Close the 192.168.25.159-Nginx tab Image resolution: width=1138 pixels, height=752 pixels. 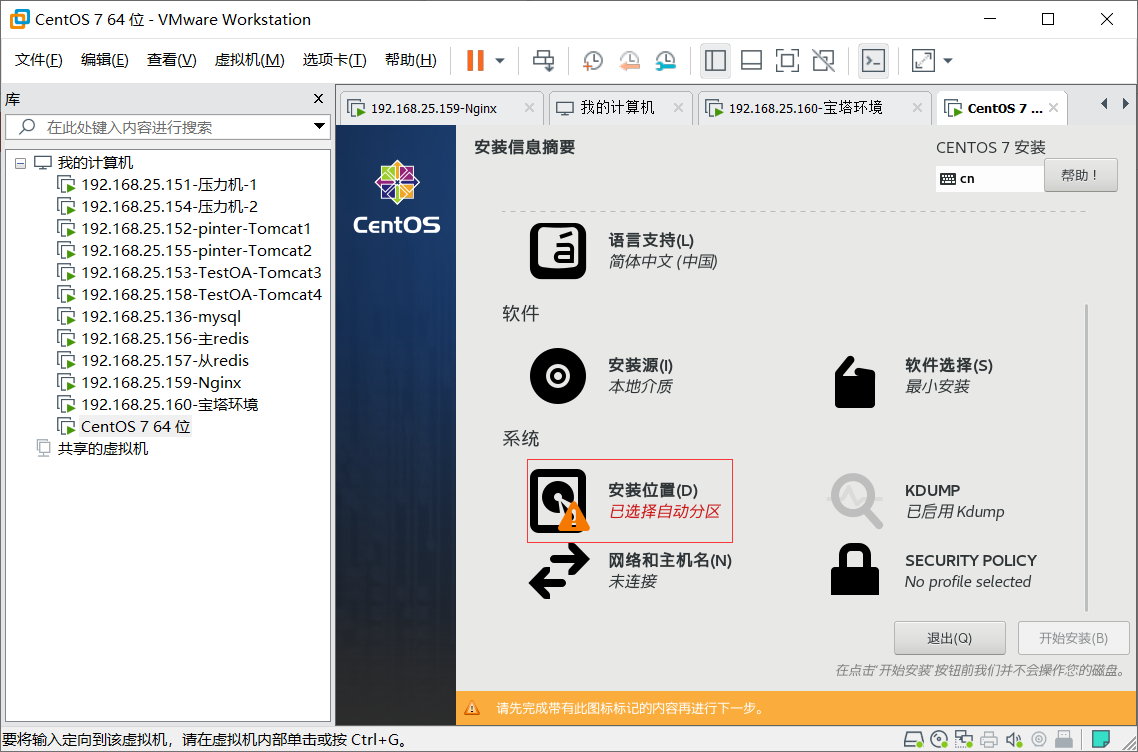[529, 108]
